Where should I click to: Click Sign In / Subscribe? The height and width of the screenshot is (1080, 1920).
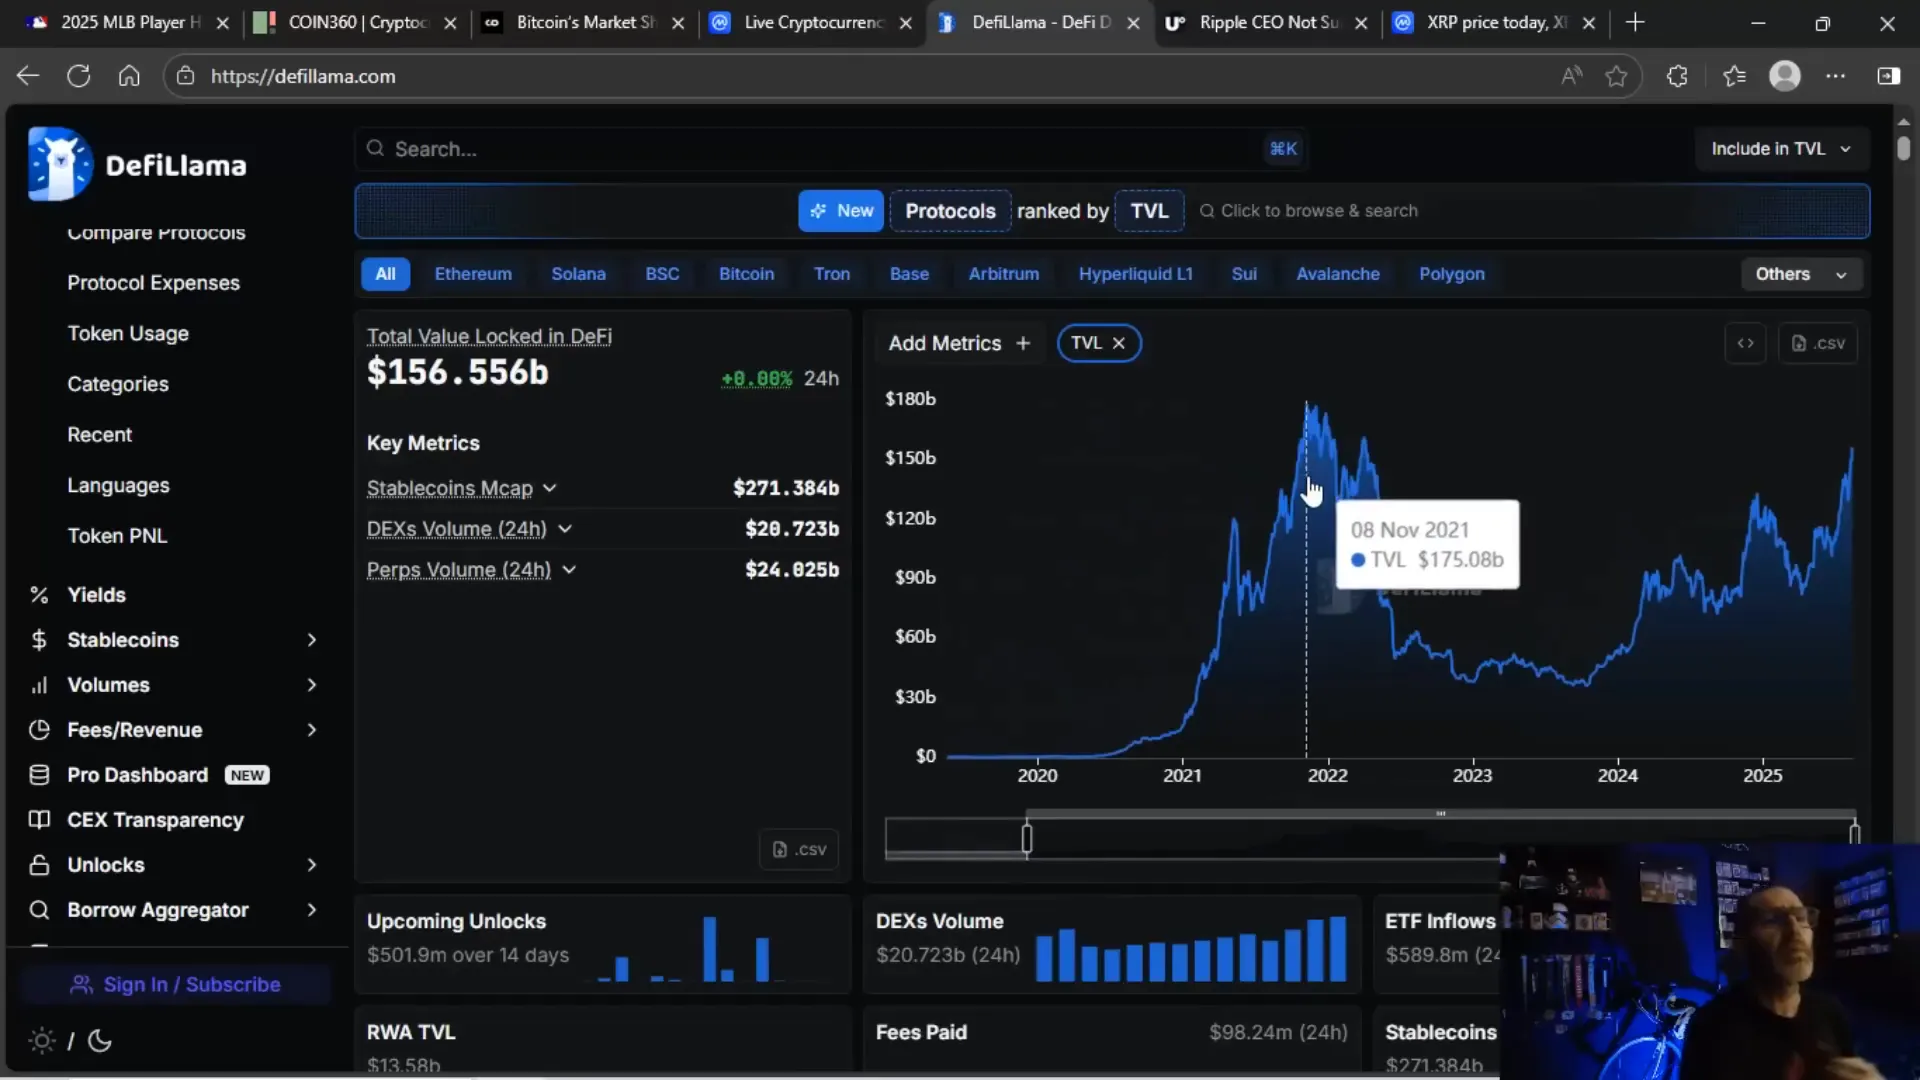click(175, 985)
